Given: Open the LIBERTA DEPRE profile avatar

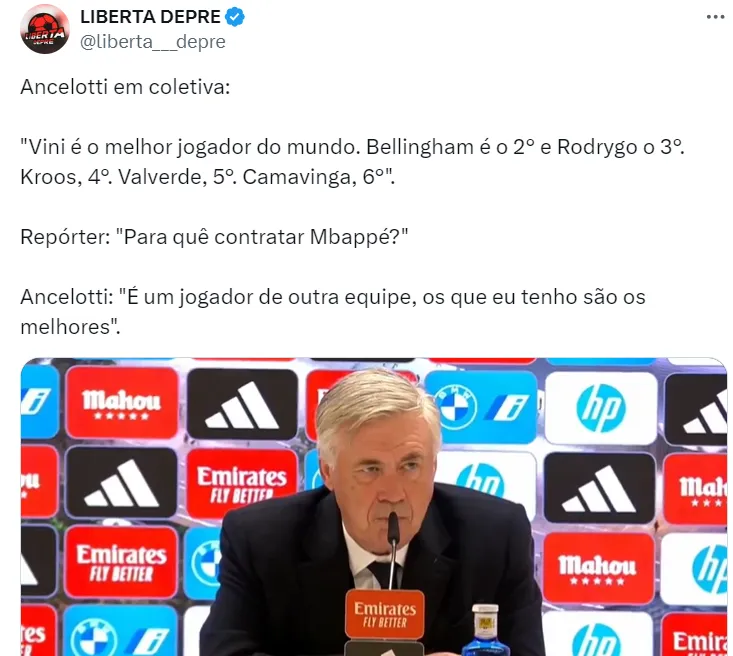Looking at the screenshot, I should [45, 29].
